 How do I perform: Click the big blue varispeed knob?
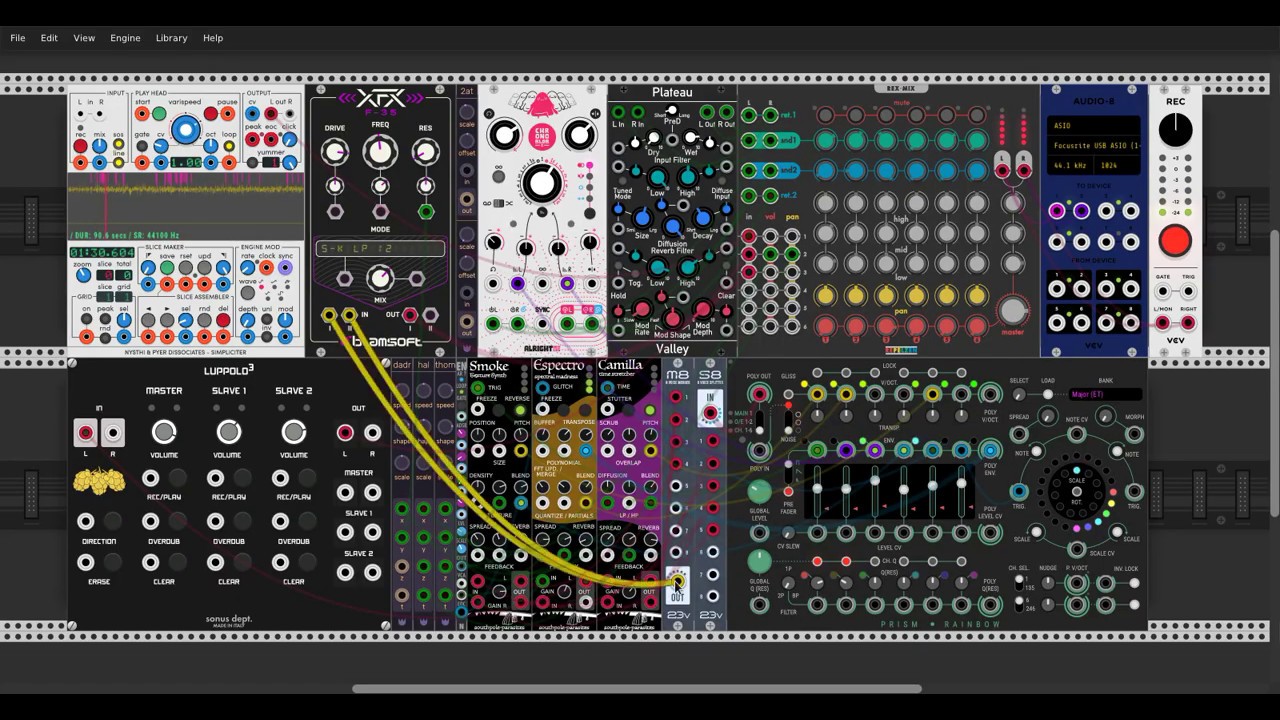185,130
